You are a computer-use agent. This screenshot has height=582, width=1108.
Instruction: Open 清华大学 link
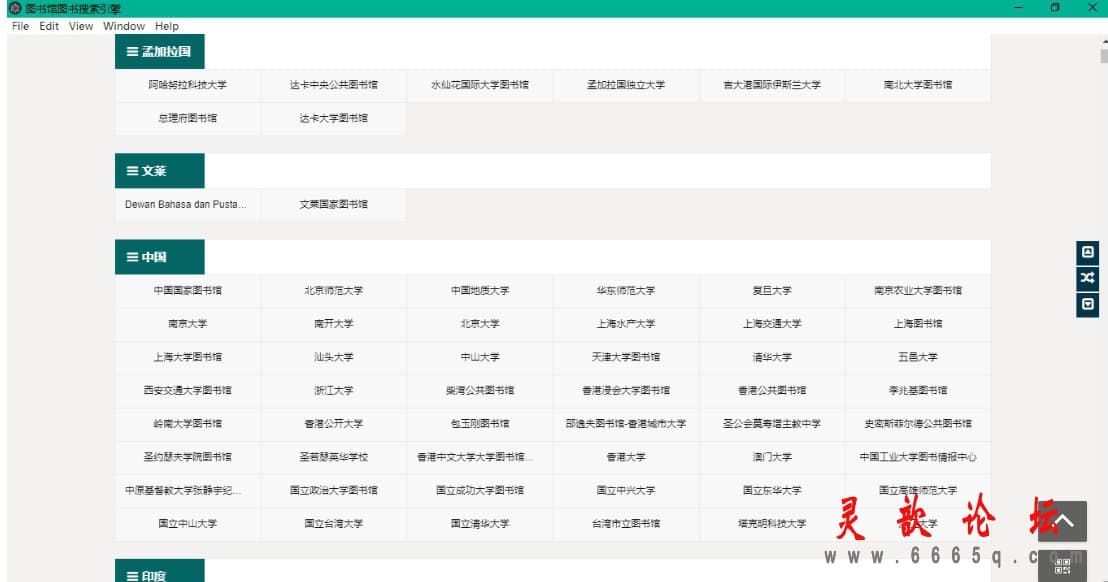pos(772,357)
